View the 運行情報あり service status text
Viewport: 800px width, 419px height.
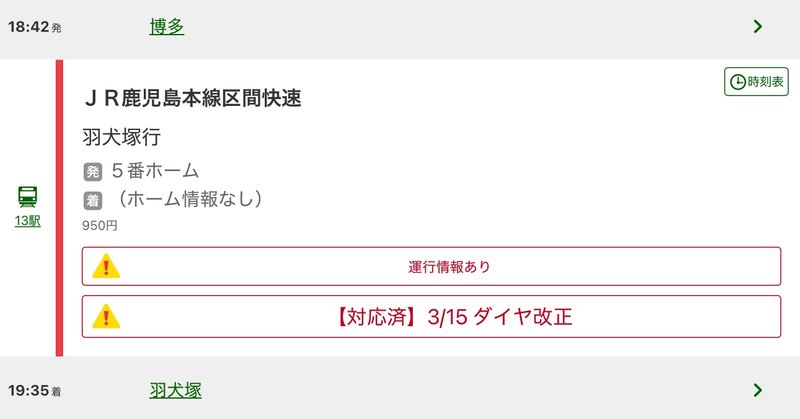click(449, 267)
